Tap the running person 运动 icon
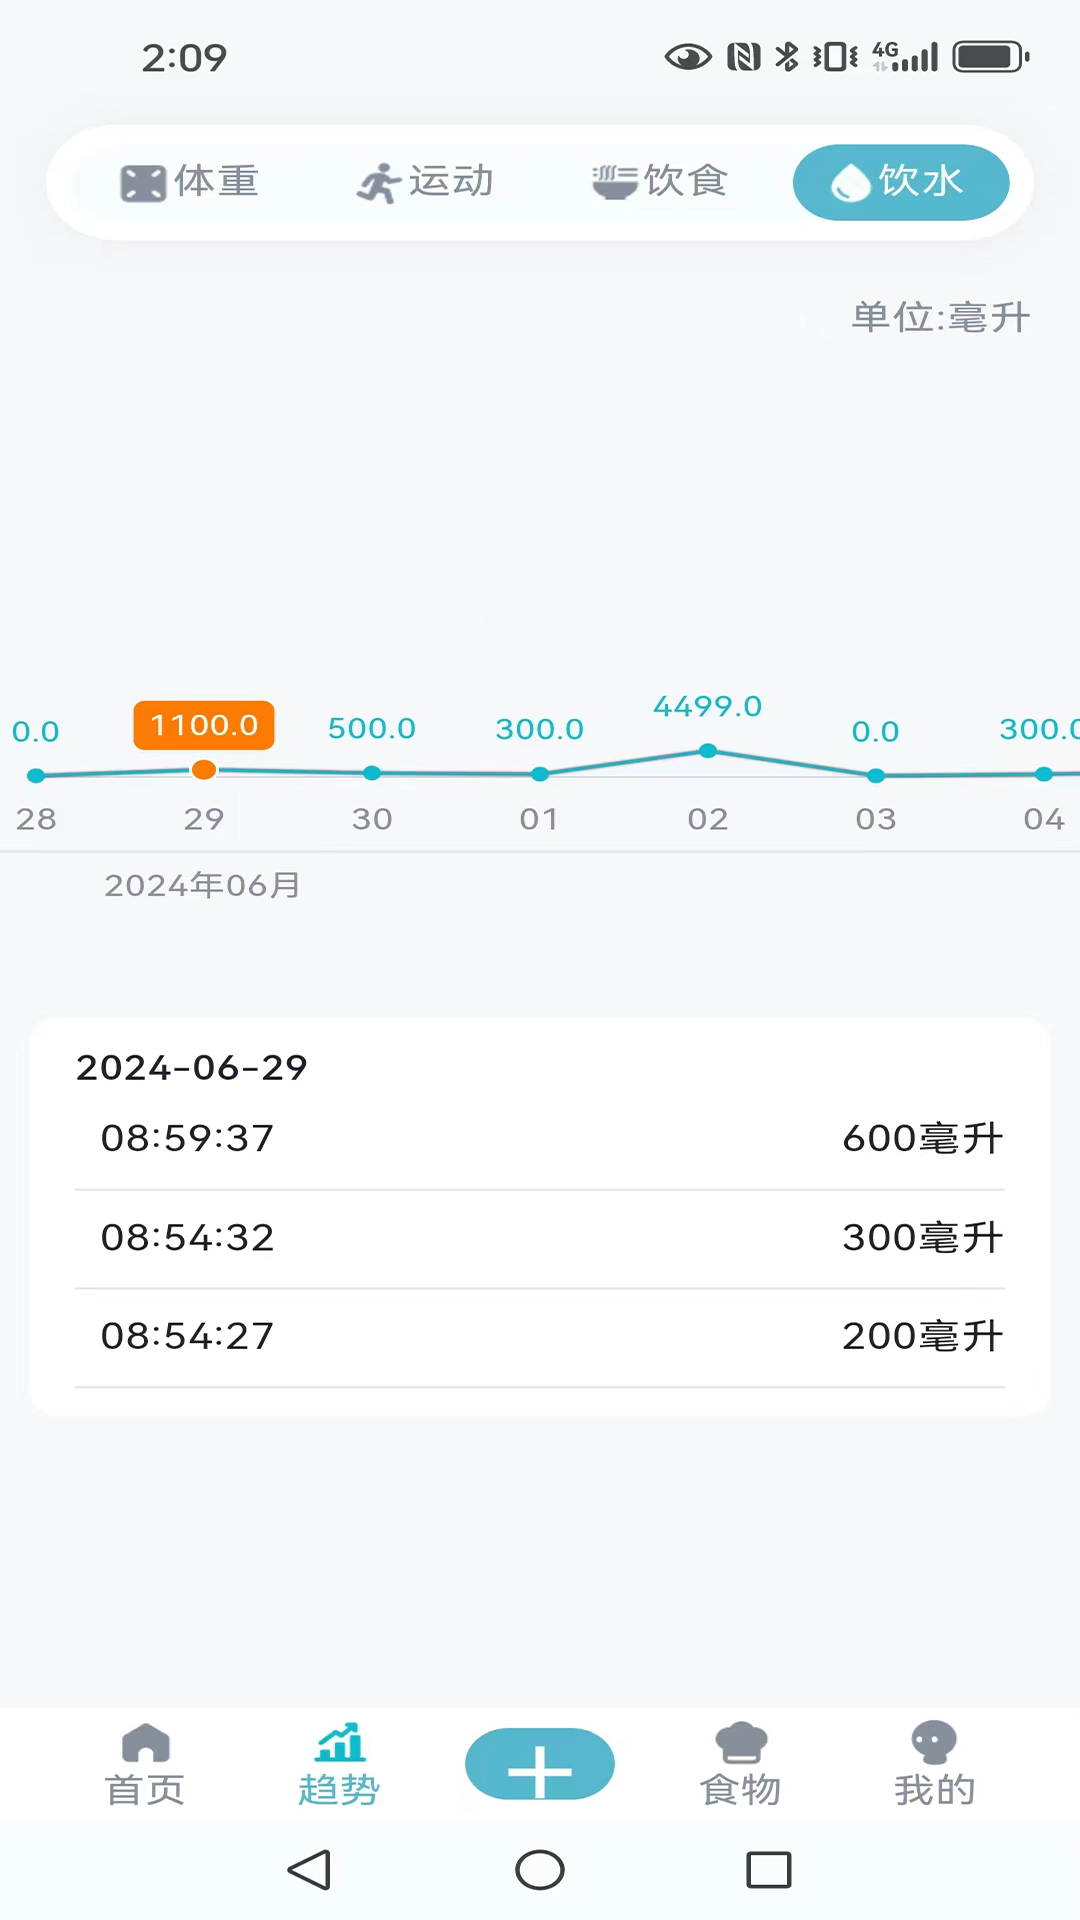This screenshot has width=1080, height=1920. coord(376,182)
